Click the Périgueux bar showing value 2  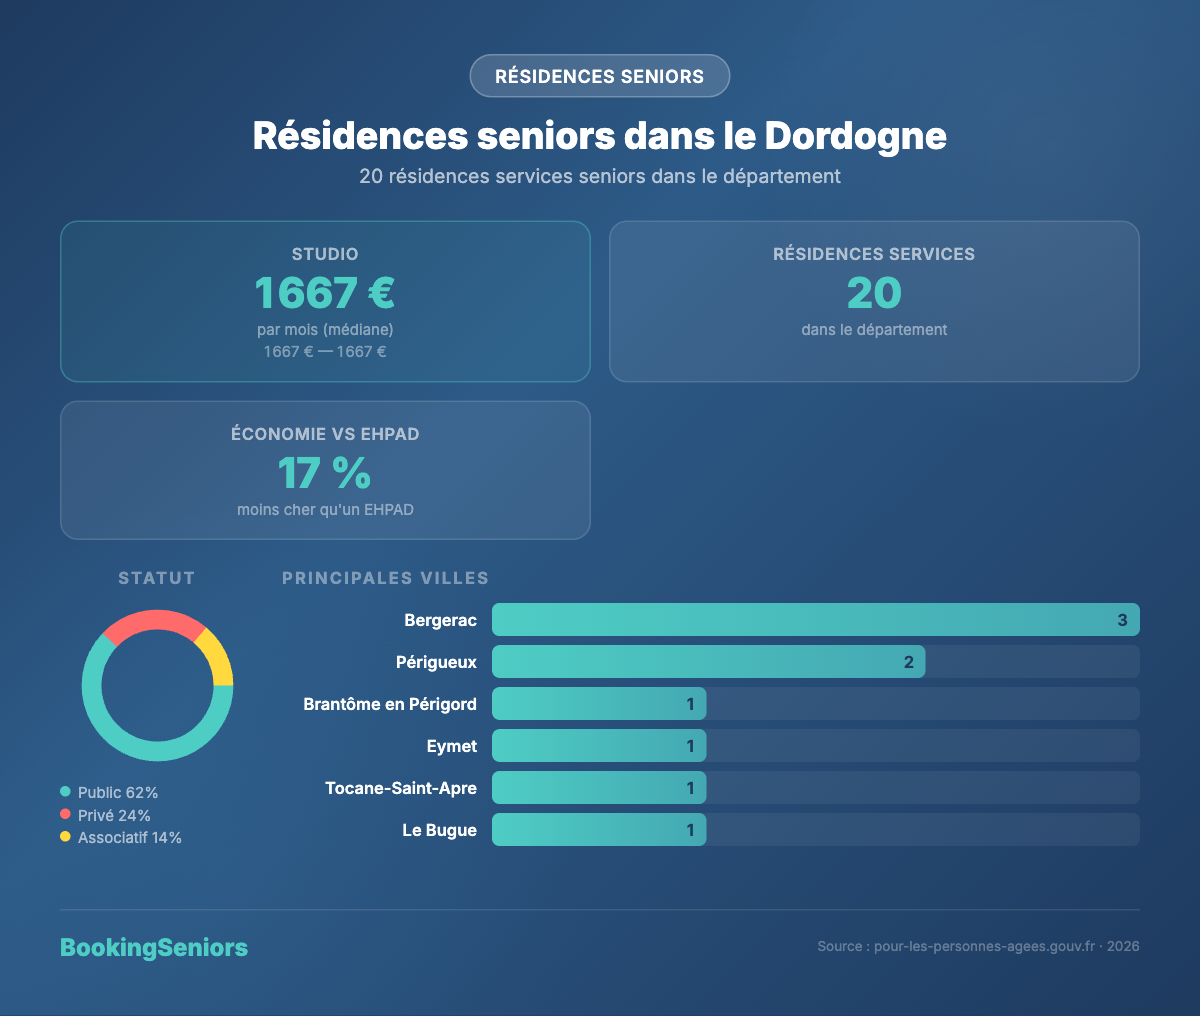click(x=708, y=661)
